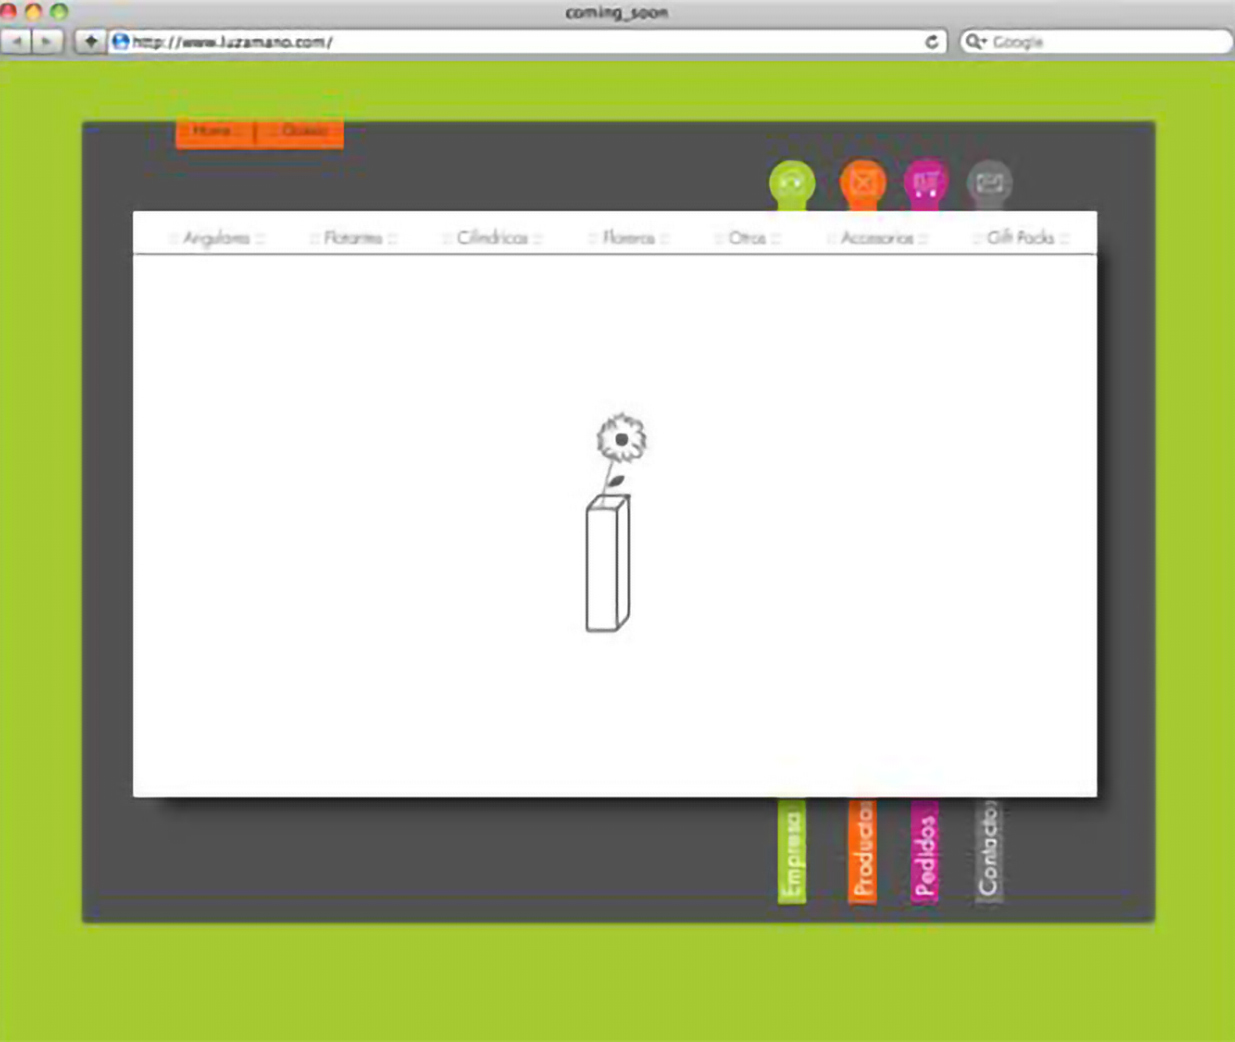This screenshot has width=1235, height=1042.
Task: Click the orange vertical Productos label
Action: pos(862,852)
